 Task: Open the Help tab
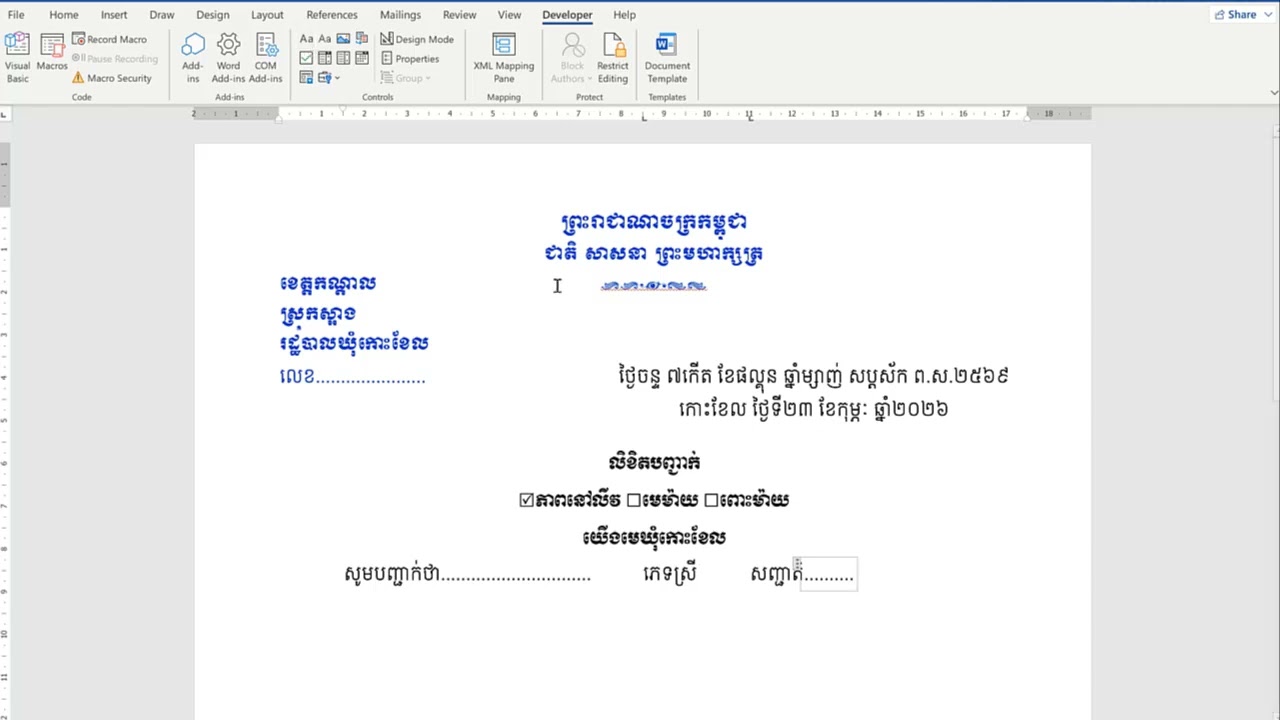point(624,14)
